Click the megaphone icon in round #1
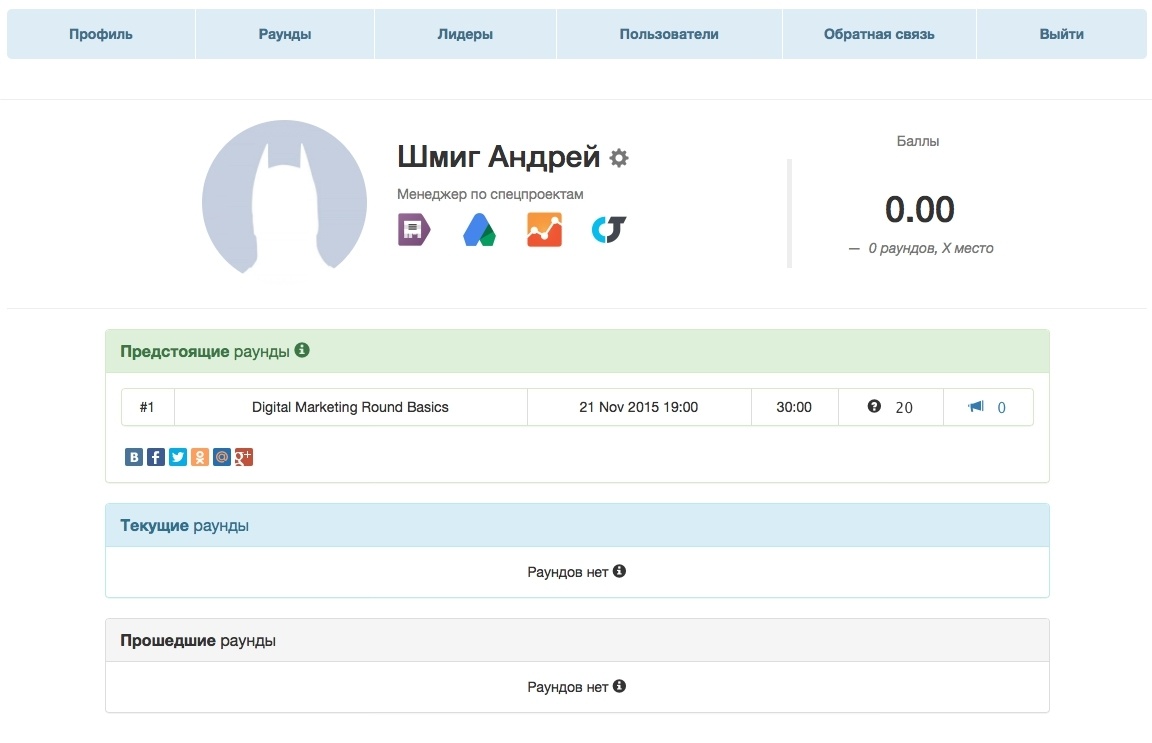 pos(976,406)
